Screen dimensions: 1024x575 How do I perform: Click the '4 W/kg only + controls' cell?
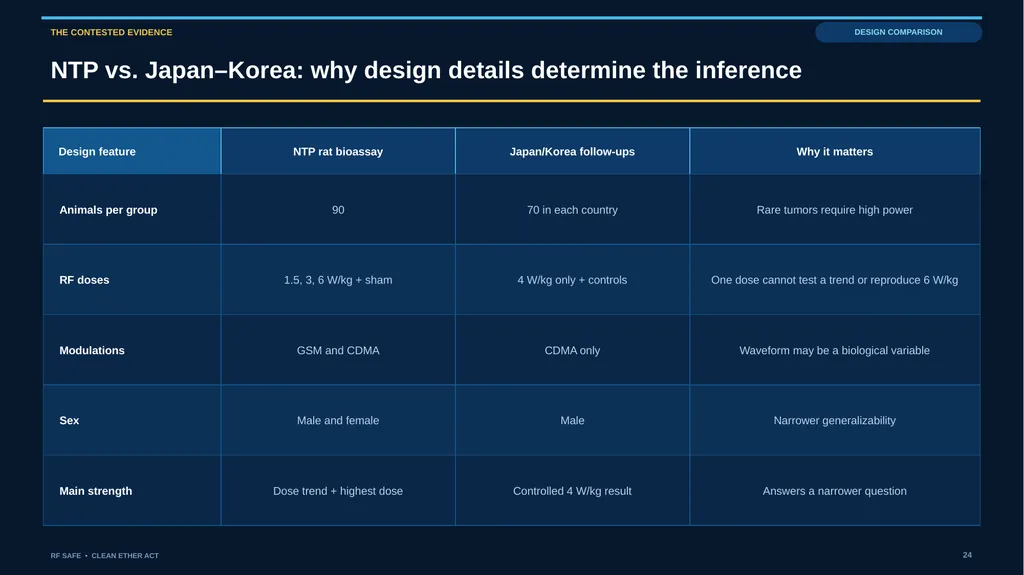click(572, 280)
